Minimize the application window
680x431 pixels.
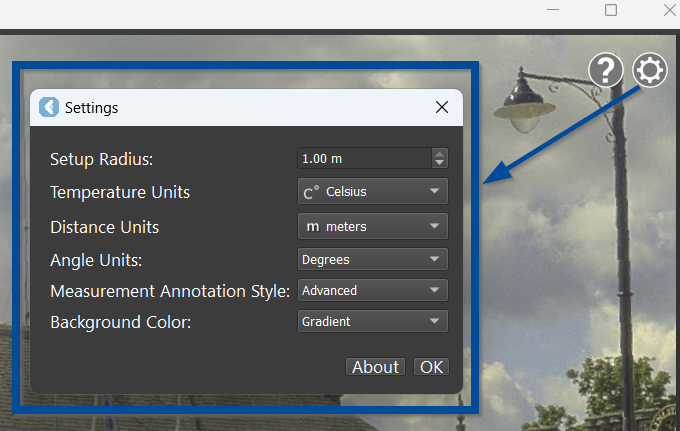point(553,10)
